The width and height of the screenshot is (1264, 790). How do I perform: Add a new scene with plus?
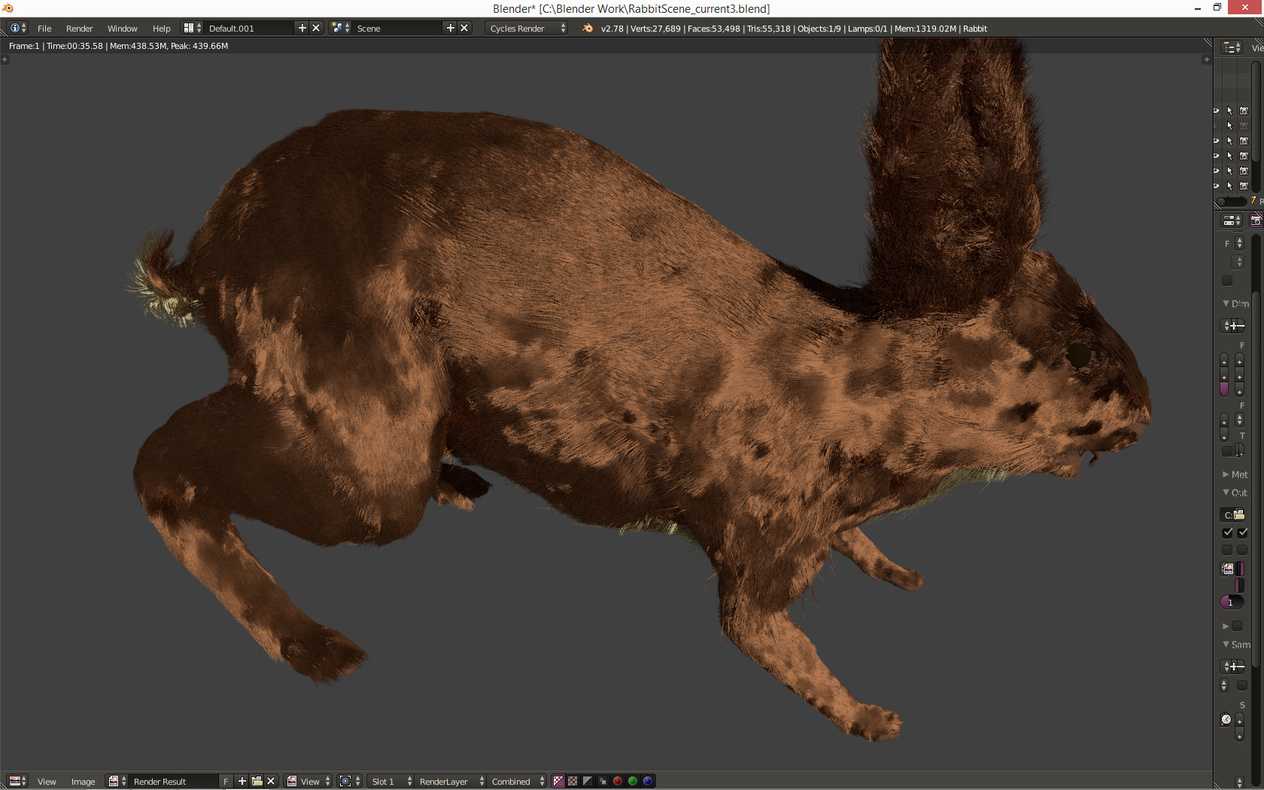pyautogui.click(x=450, y=28)
